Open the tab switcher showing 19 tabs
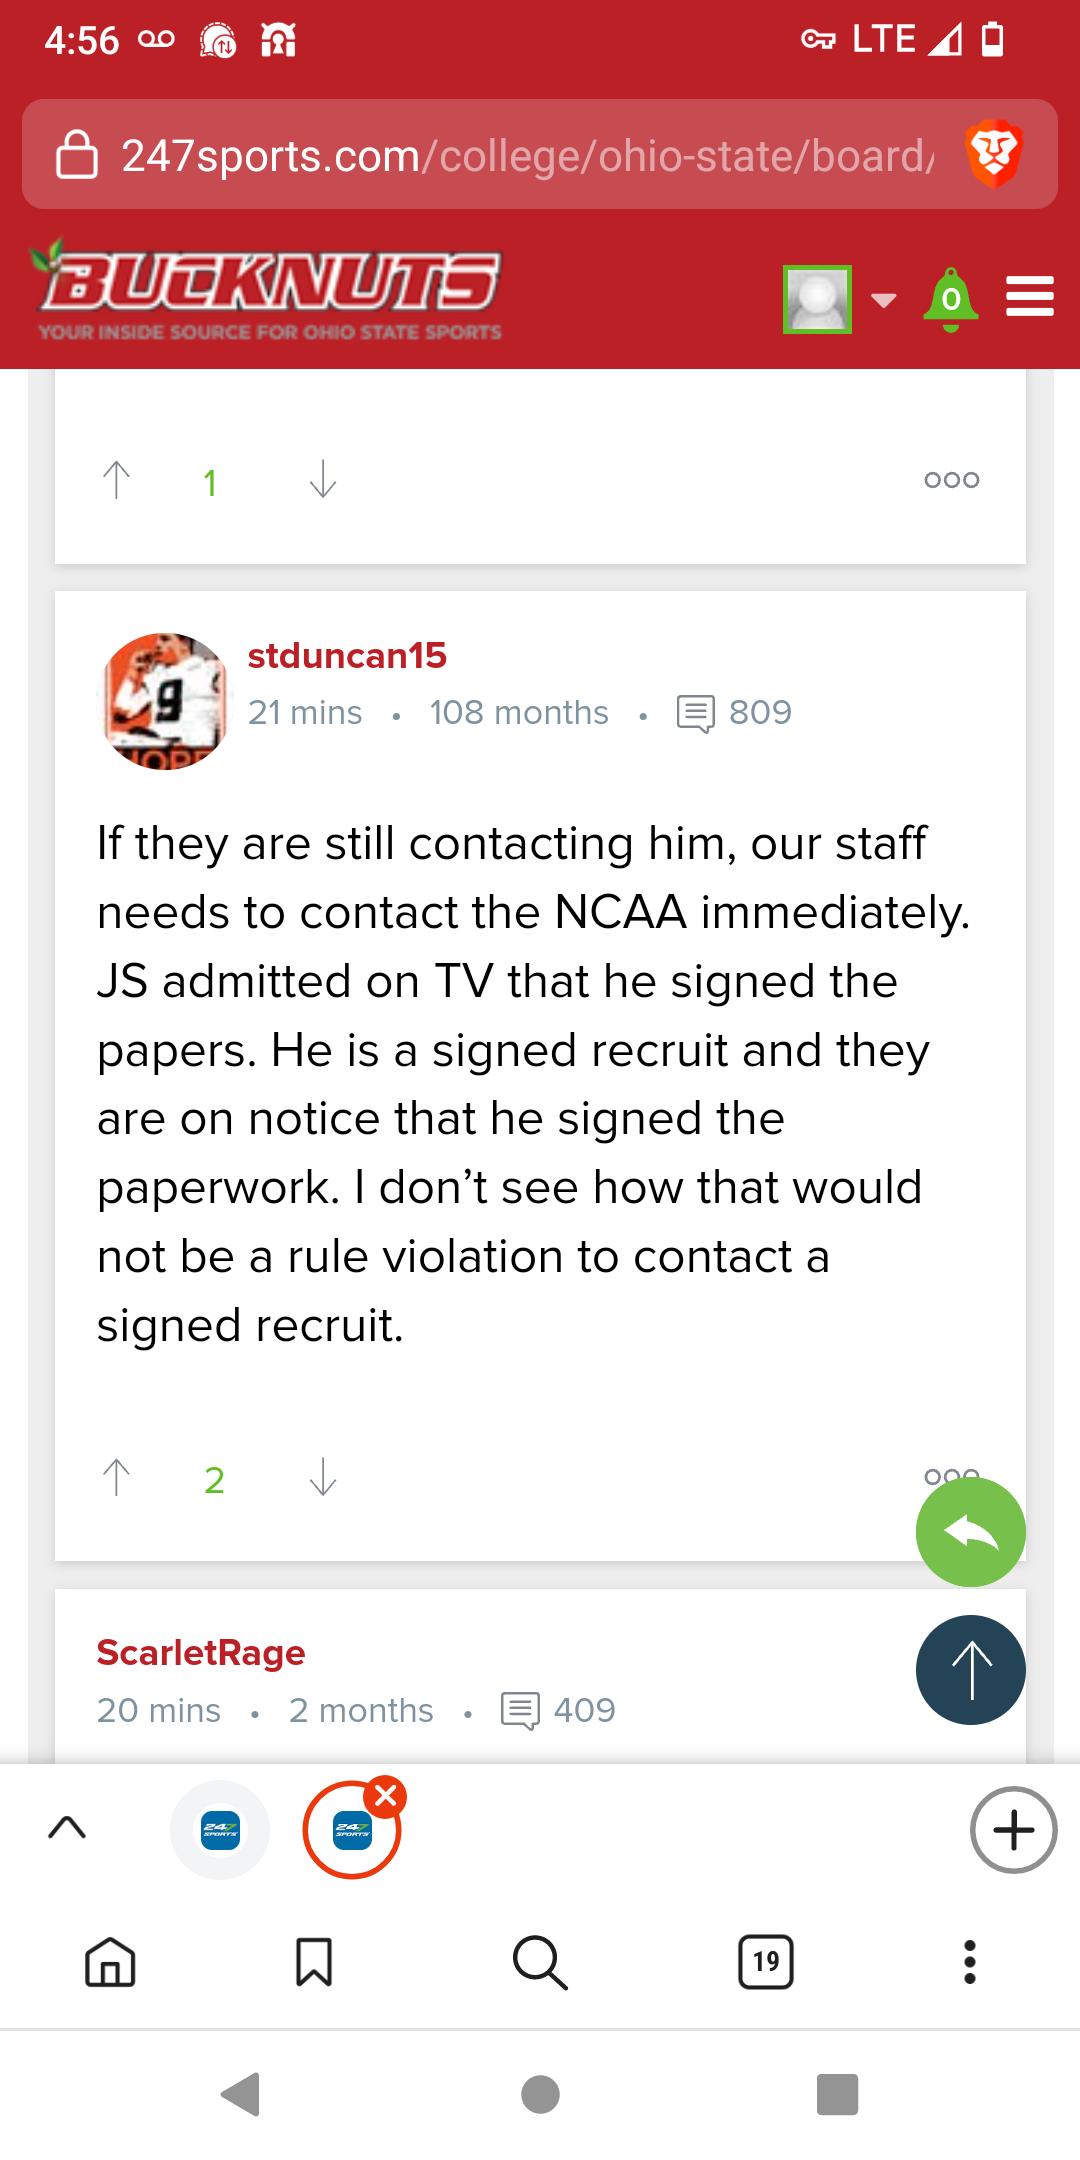 point(764,1963)
